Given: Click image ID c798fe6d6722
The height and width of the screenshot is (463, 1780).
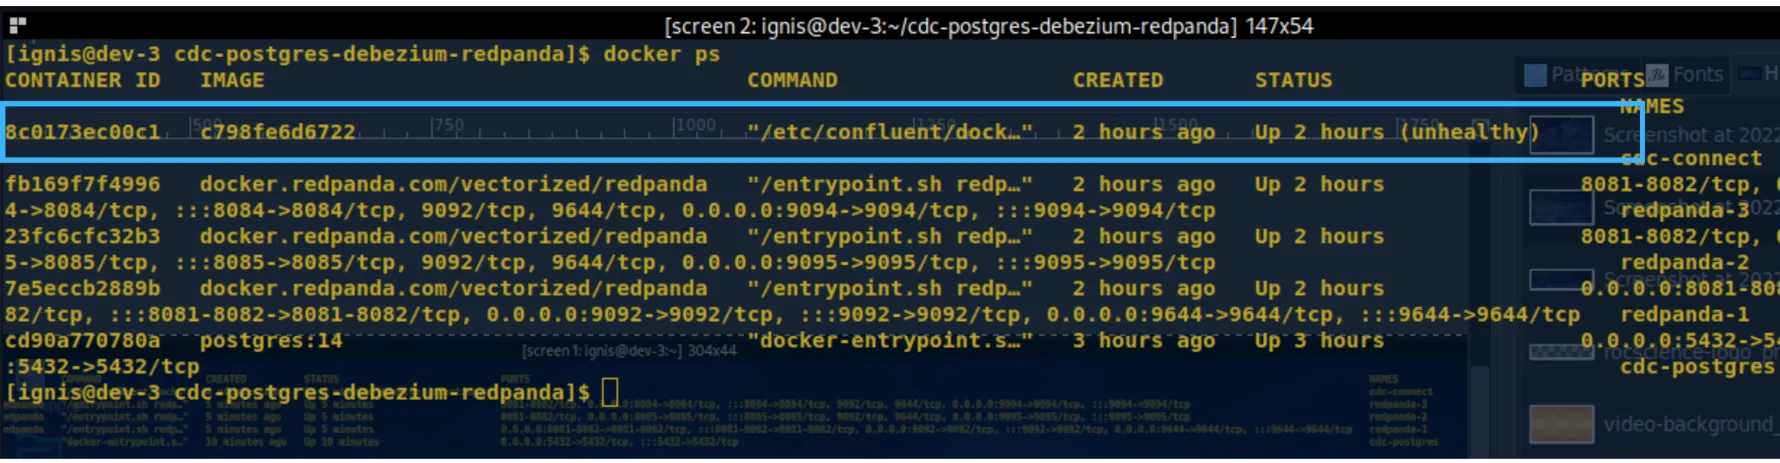Looking at the screenshot, I should (x=278, y=132).
